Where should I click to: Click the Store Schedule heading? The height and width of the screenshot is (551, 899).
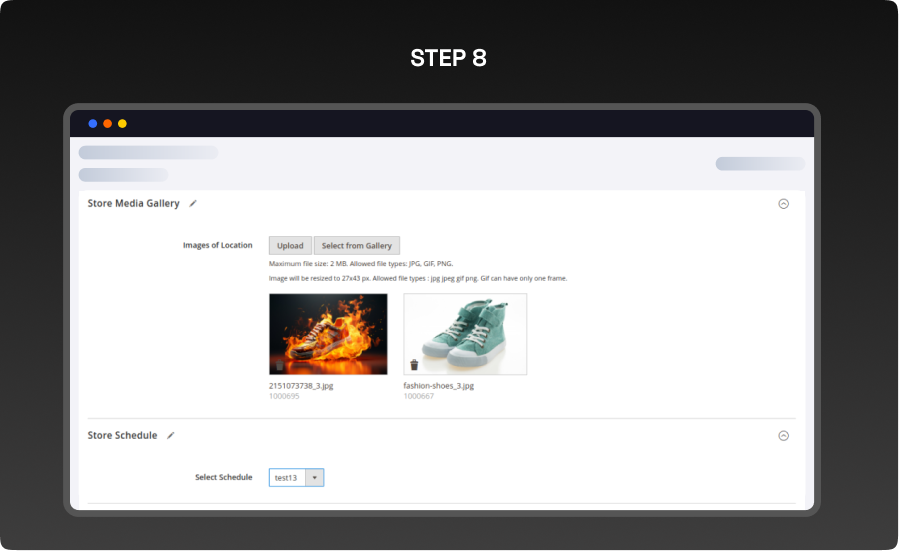click(x=123, y=435)
